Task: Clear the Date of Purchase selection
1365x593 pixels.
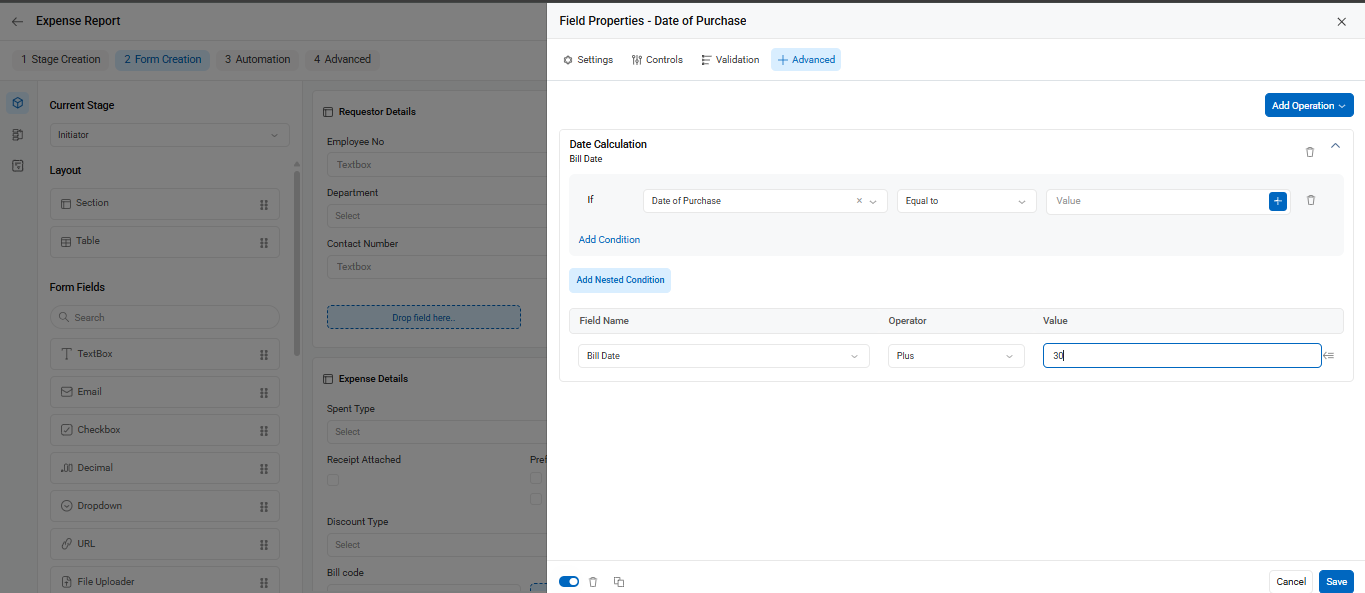Action: click(x=859, y=201)
